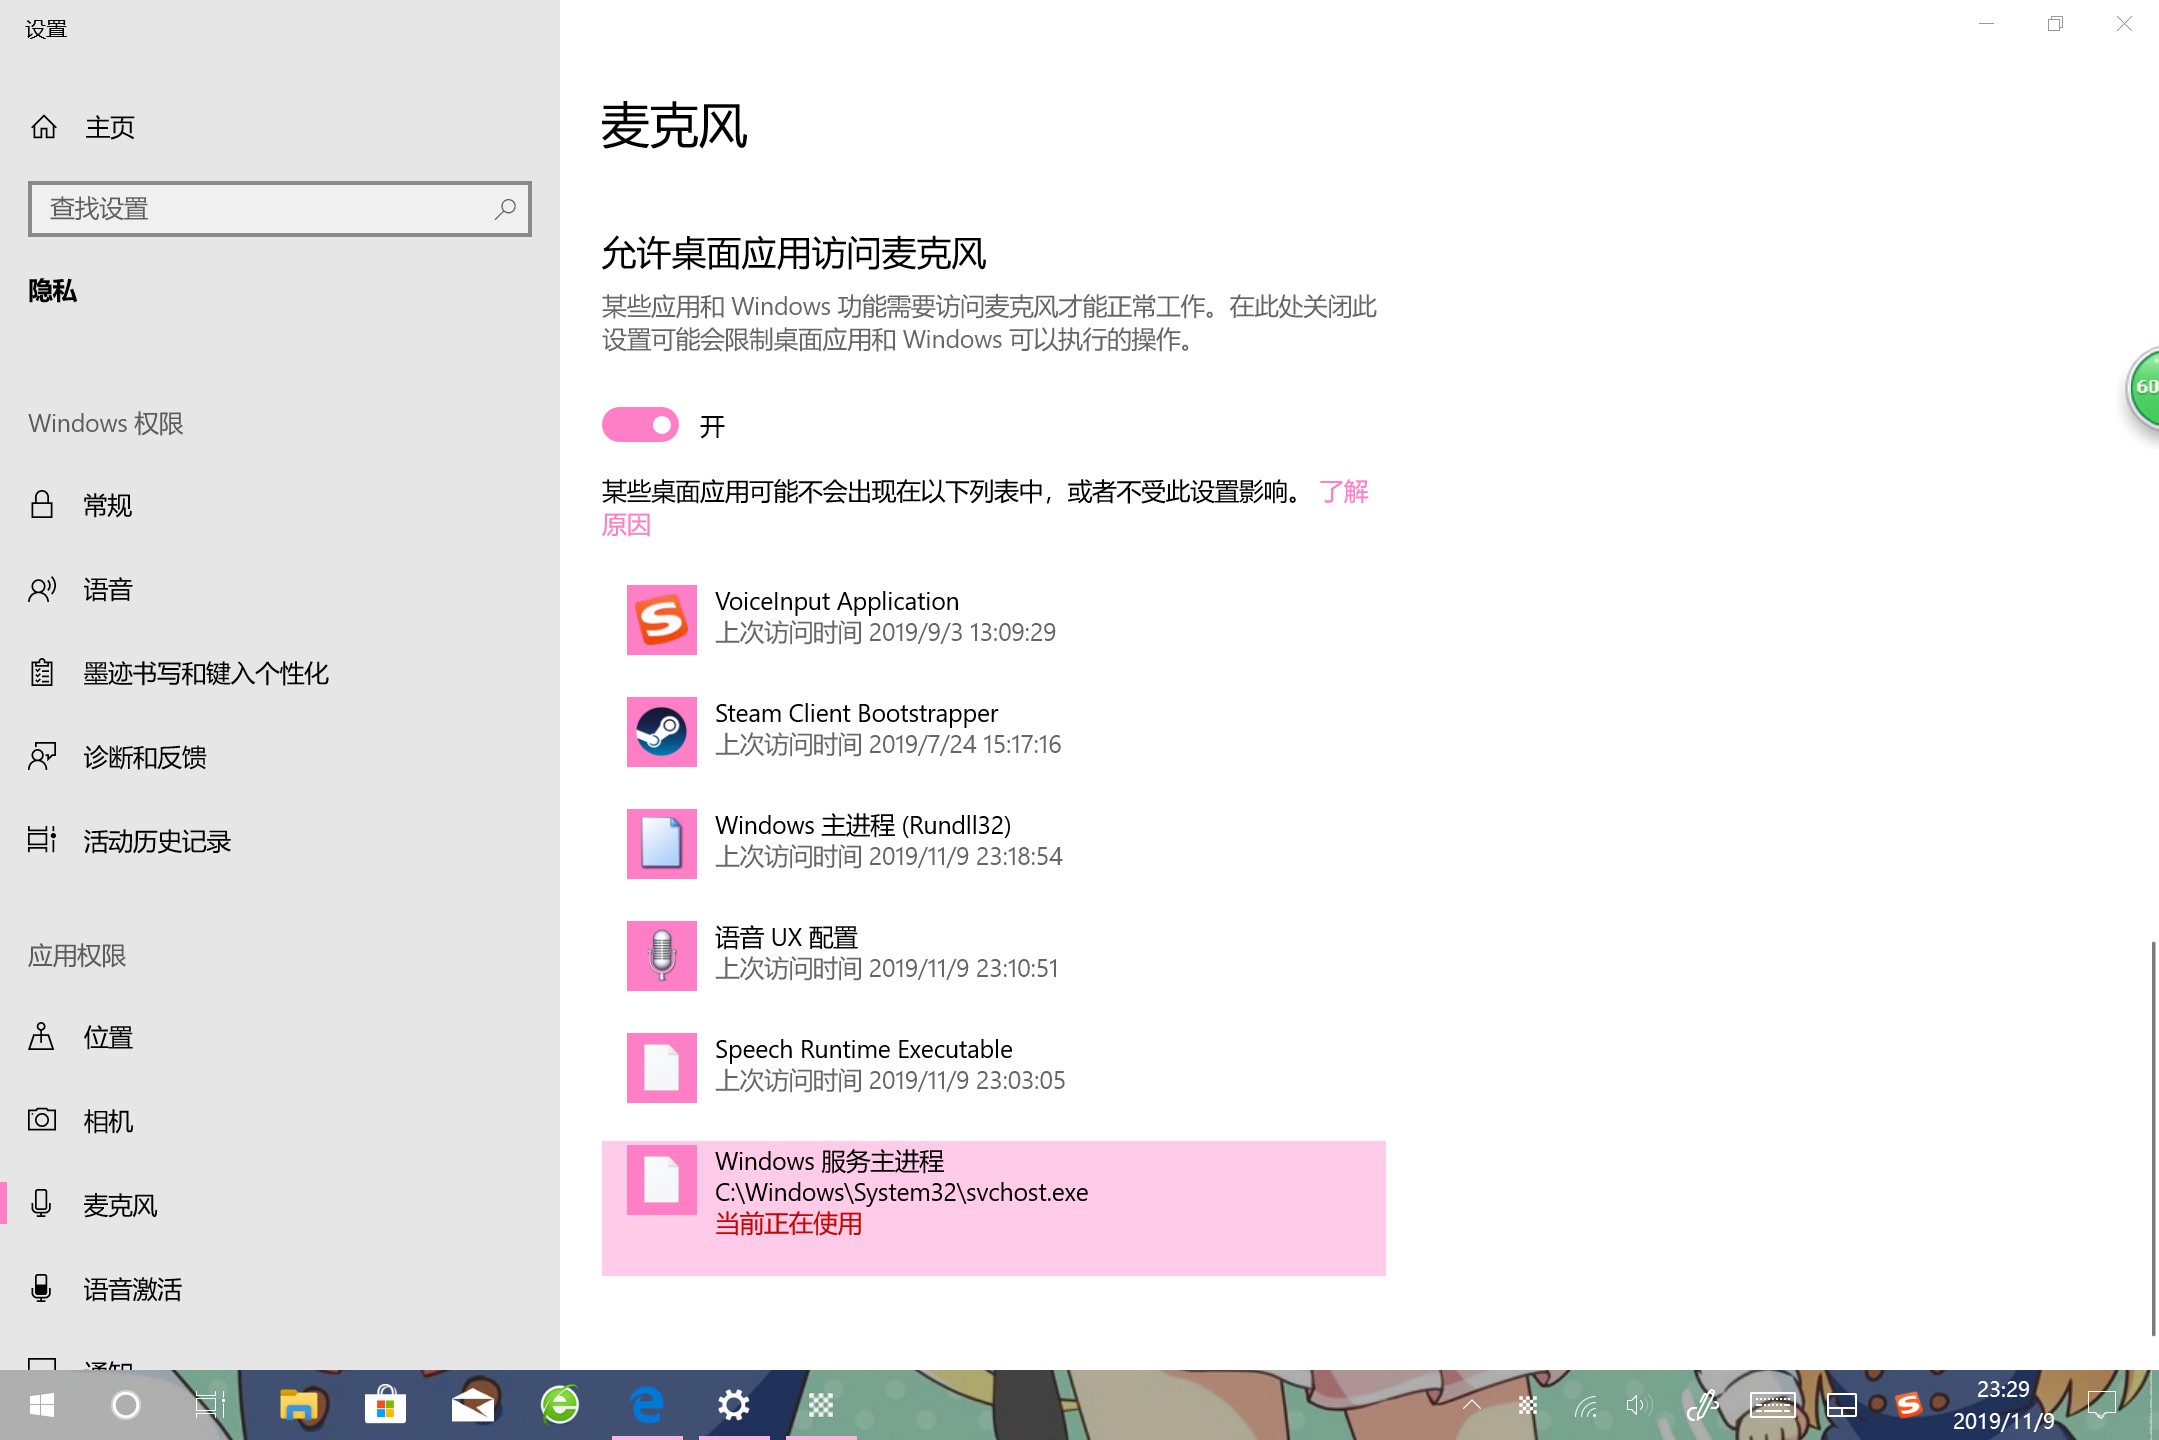Select the Windows 服务主进程 svchost entry
This screenshot has width=2159, height=1440.
click(992, 1207)
